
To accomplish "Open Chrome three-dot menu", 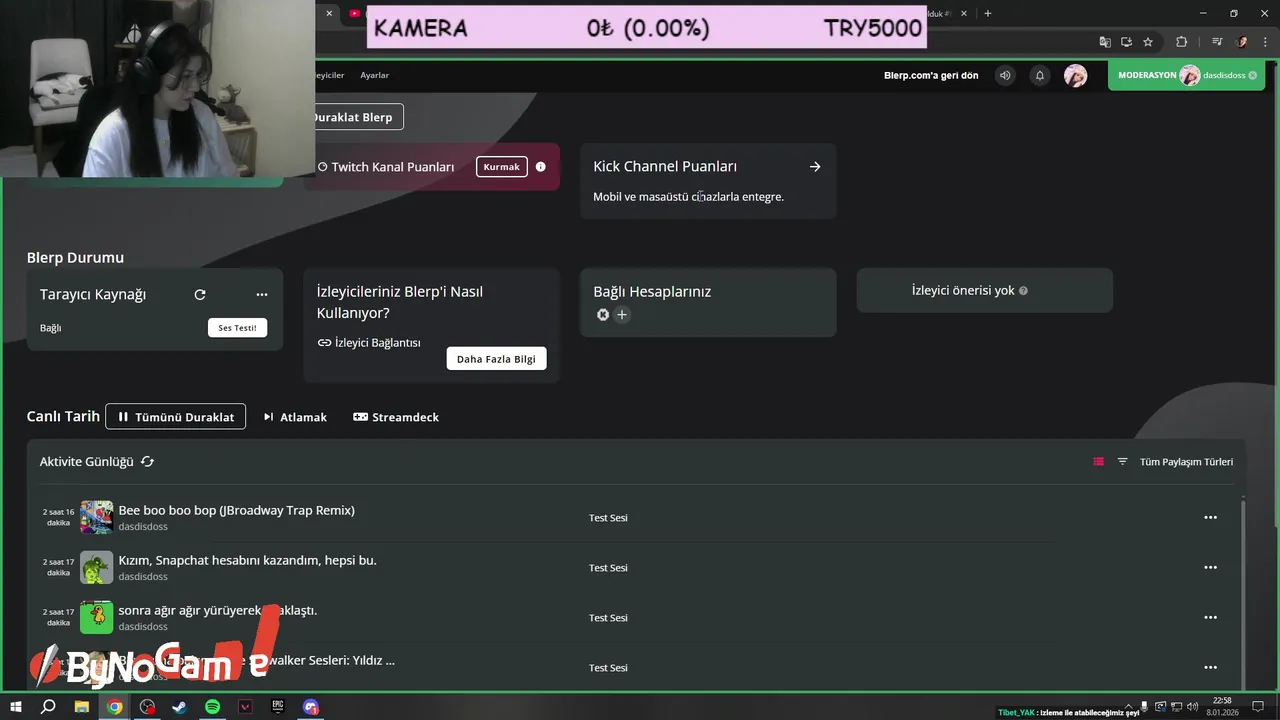I will (1264, 42).
